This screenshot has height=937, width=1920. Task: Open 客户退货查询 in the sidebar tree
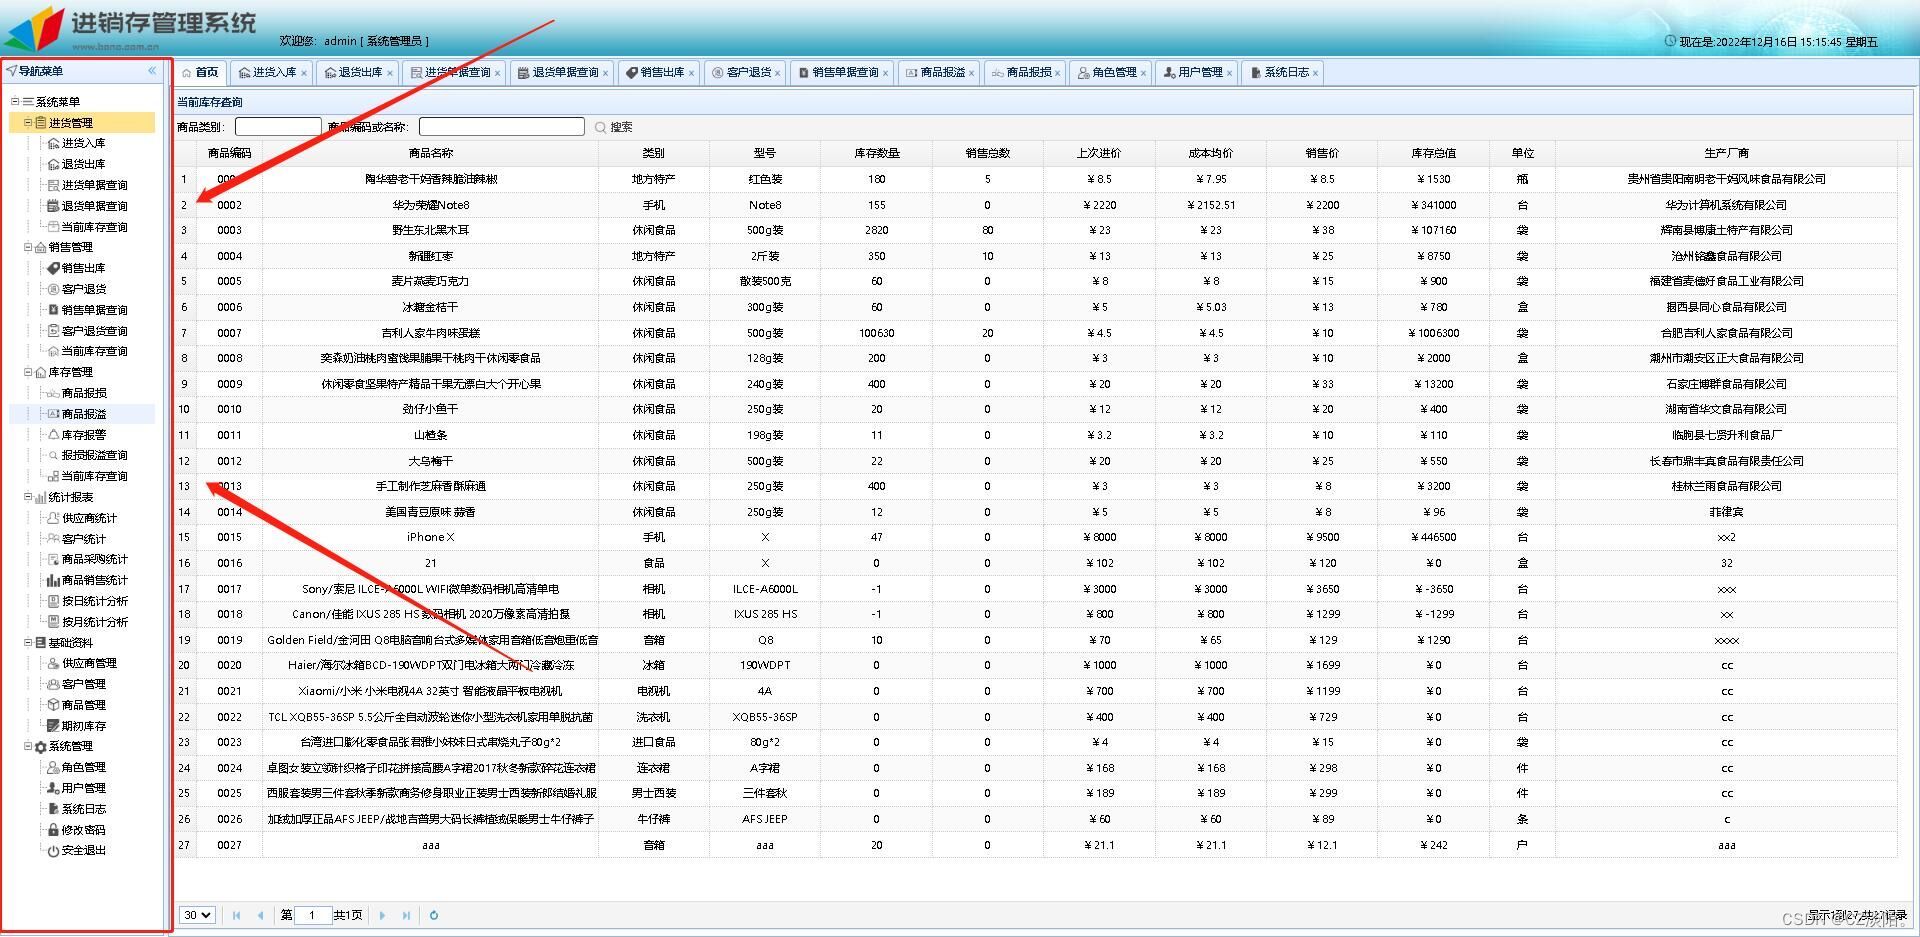(x=94, y=331)
